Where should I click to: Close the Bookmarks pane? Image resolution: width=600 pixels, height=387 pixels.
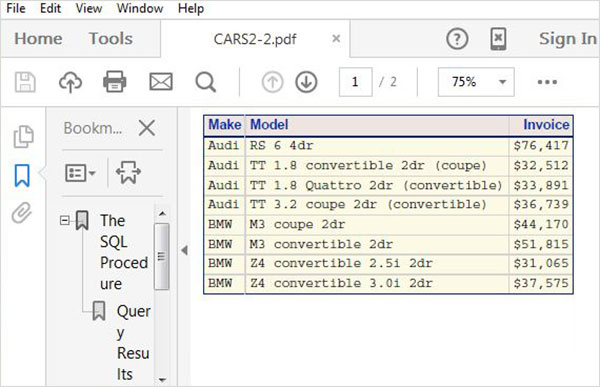click(147, 128)
